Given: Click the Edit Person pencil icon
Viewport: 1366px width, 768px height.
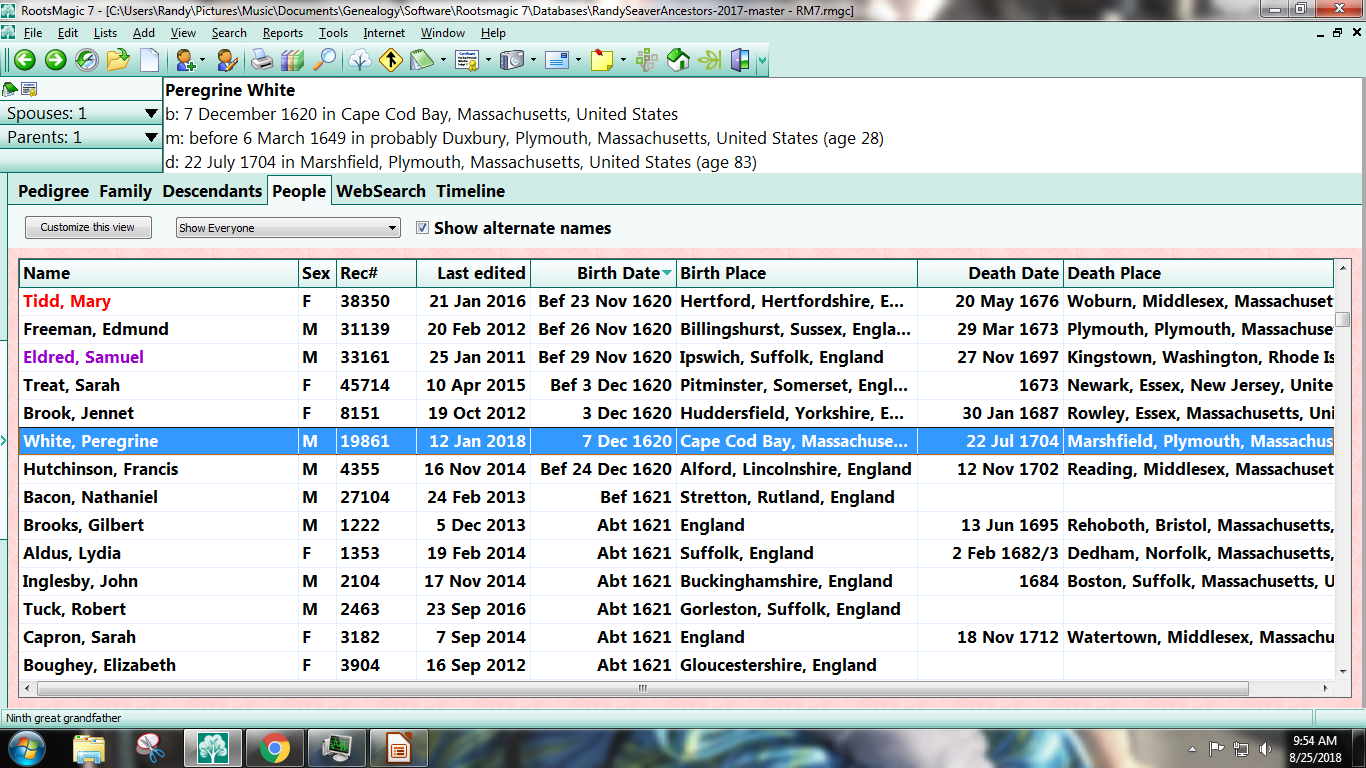Looking at the screenshot, I should pyautogui.click(x=227, y=60).
